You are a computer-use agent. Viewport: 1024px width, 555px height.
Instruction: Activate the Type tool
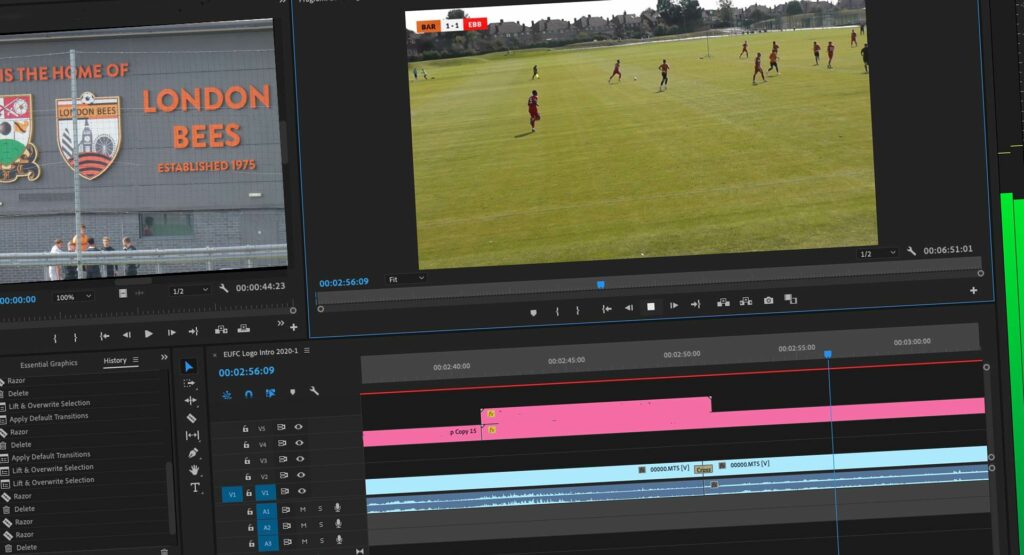[x=195, y=488]
